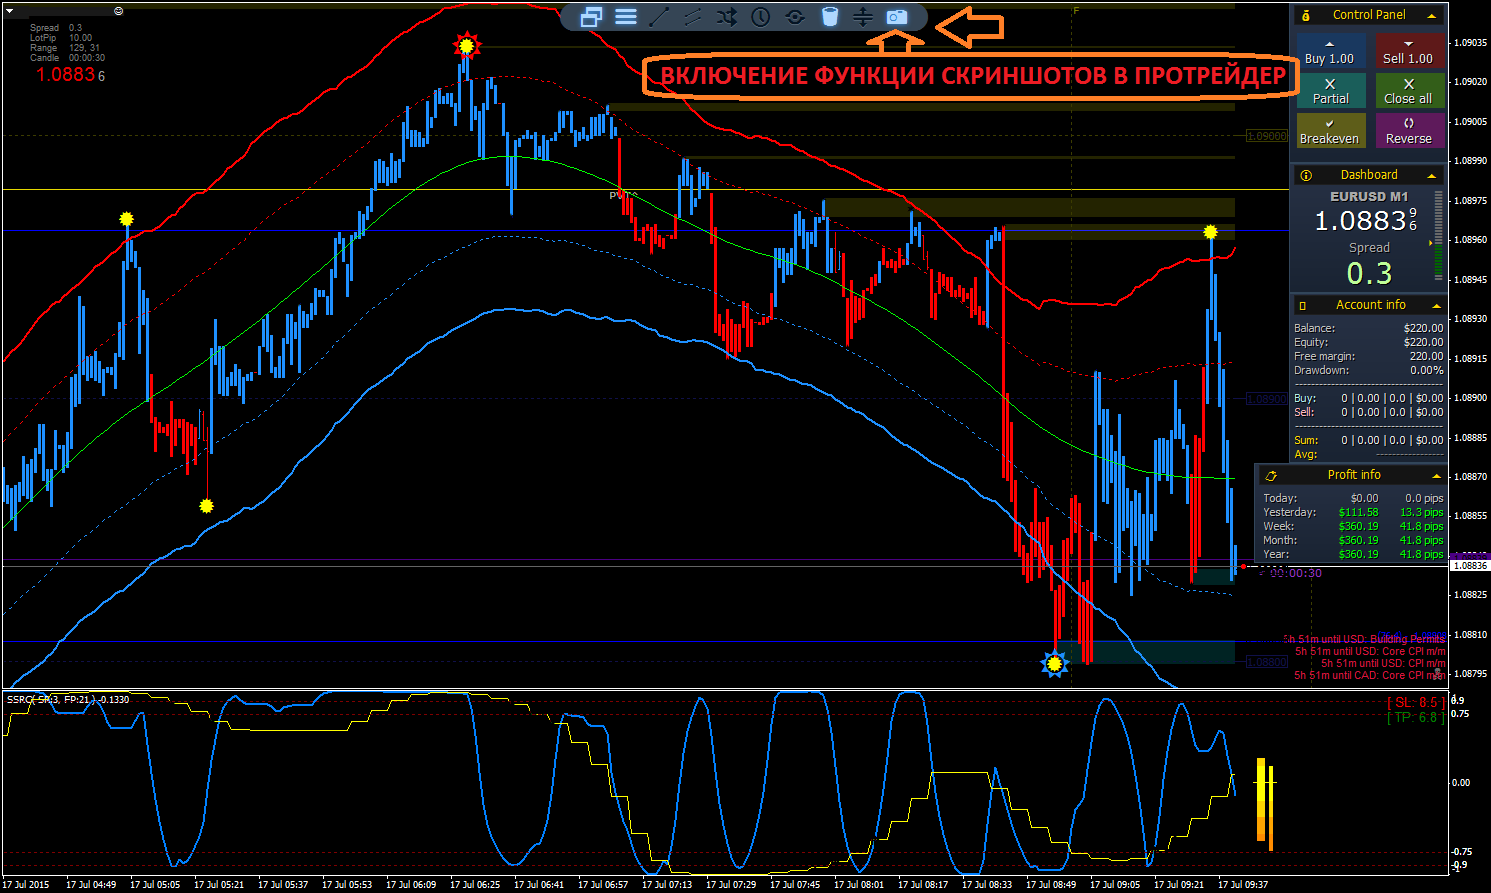Open the three-line list icon in toolbar

(626, 17)
